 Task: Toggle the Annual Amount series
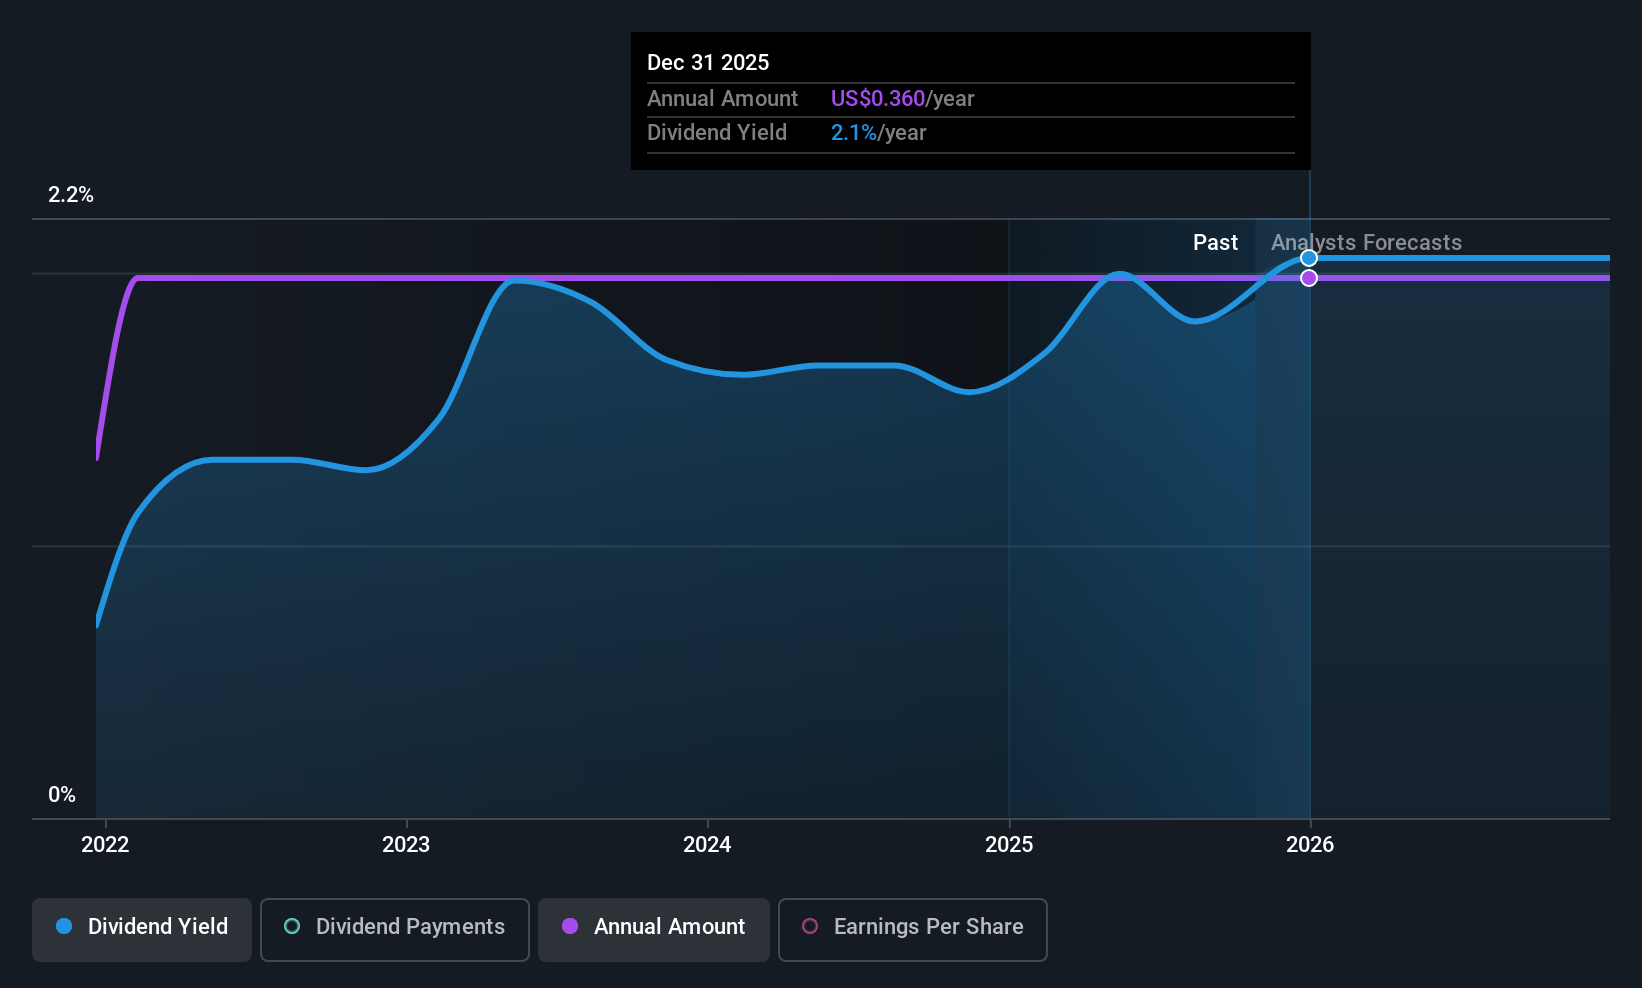654,930
